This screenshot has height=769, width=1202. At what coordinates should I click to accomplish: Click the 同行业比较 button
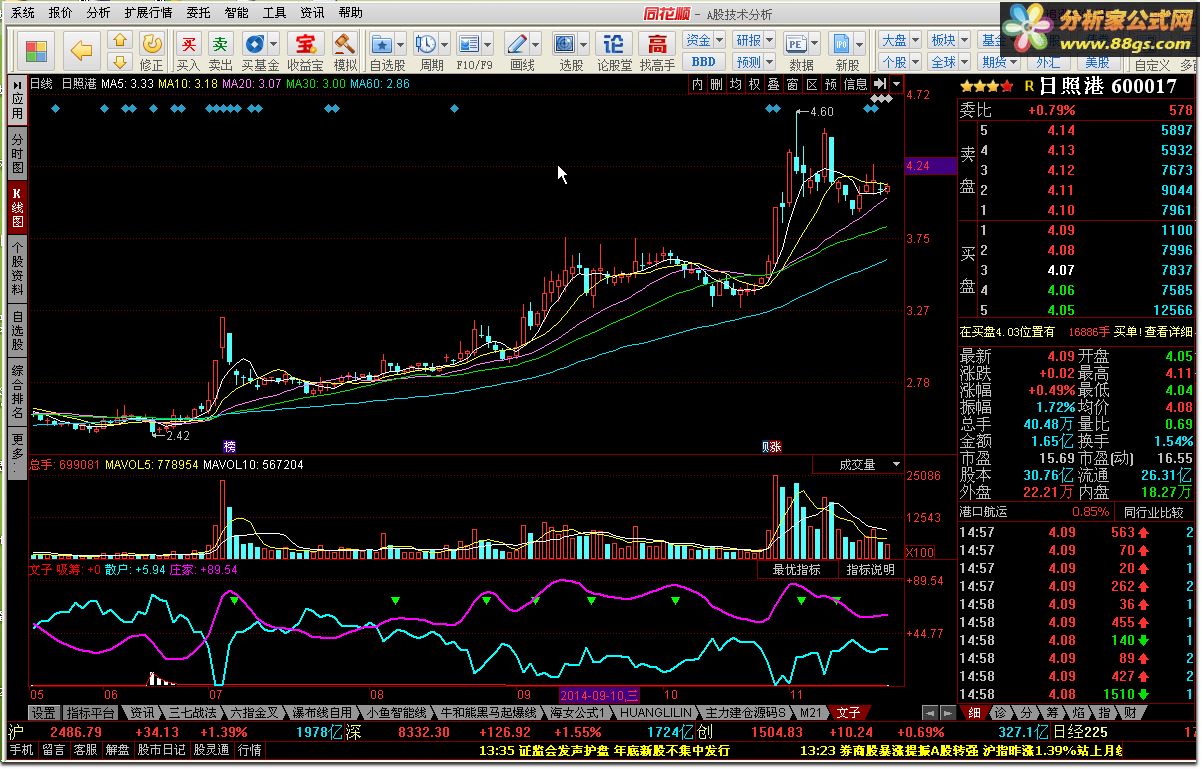coord(1152,512)
